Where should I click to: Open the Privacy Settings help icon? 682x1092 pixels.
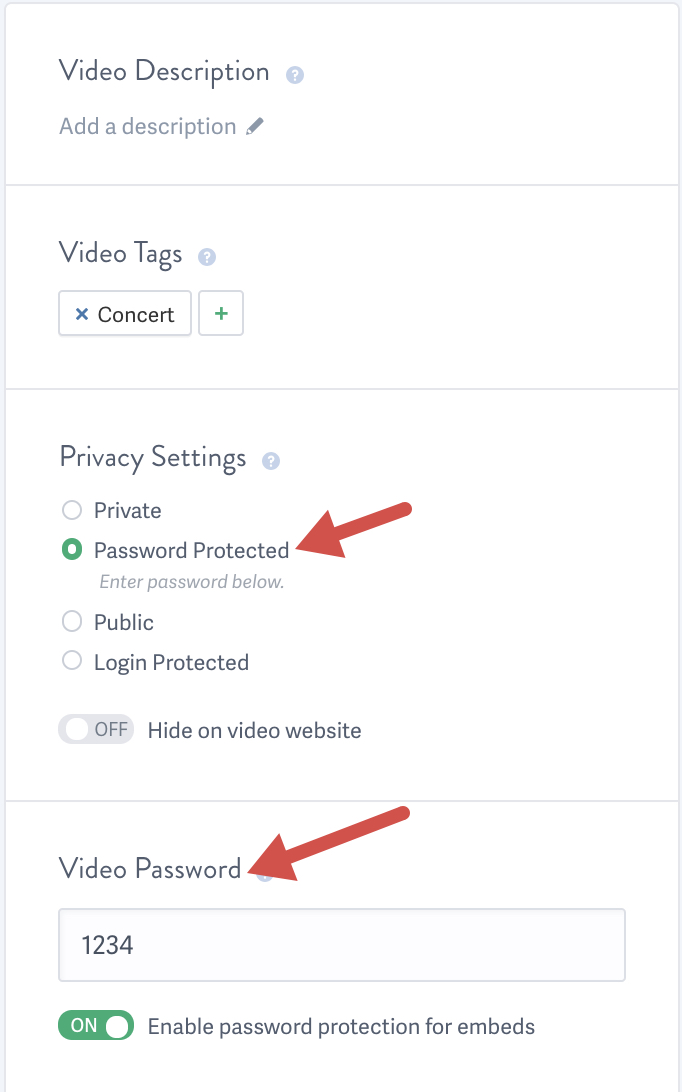[x=271, y=460]
